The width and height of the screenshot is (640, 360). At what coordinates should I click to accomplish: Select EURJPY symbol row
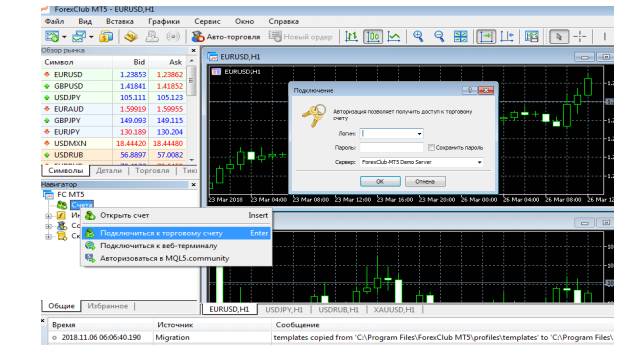(113, 132)
